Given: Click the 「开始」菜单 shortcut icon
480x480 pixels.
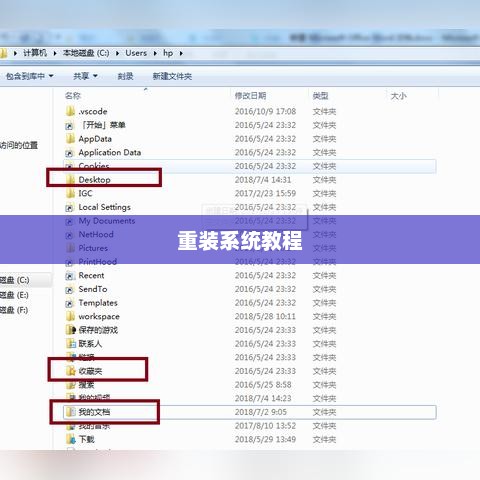Looking at the screenshot, I should (x=69, y=125).
